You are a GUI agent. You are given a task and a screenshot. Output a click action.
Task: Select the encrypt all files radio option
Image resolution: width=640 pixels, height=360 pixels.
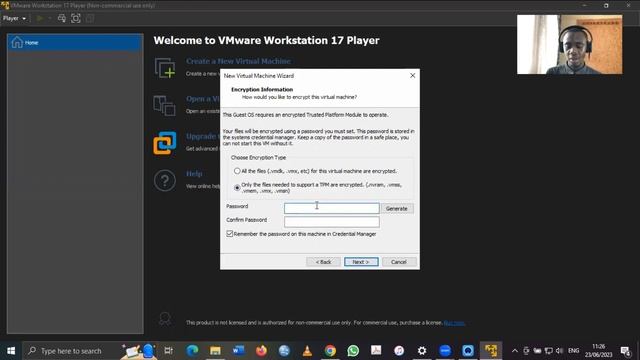[237, 171]
